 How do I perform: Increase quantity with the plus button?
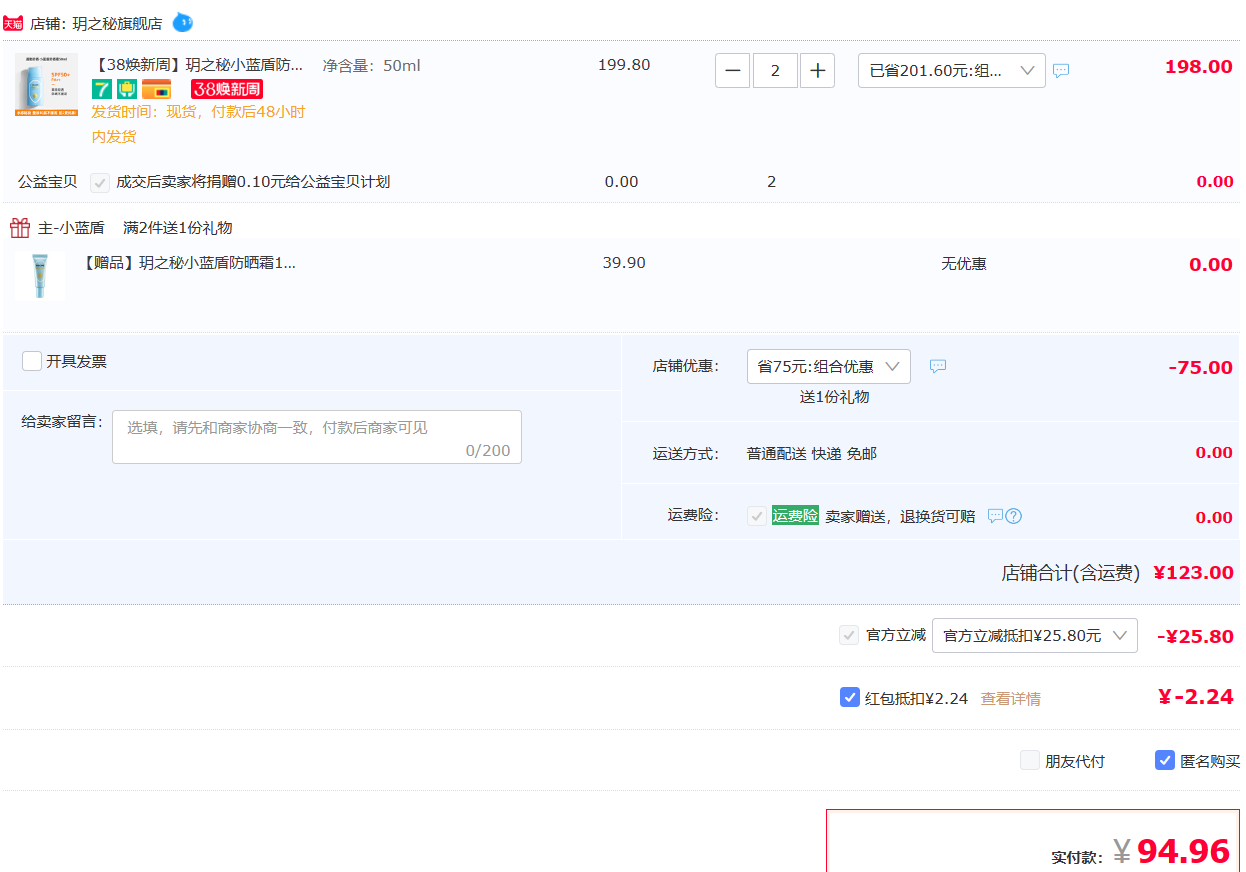pyautogui.click(x=818, y=71)
